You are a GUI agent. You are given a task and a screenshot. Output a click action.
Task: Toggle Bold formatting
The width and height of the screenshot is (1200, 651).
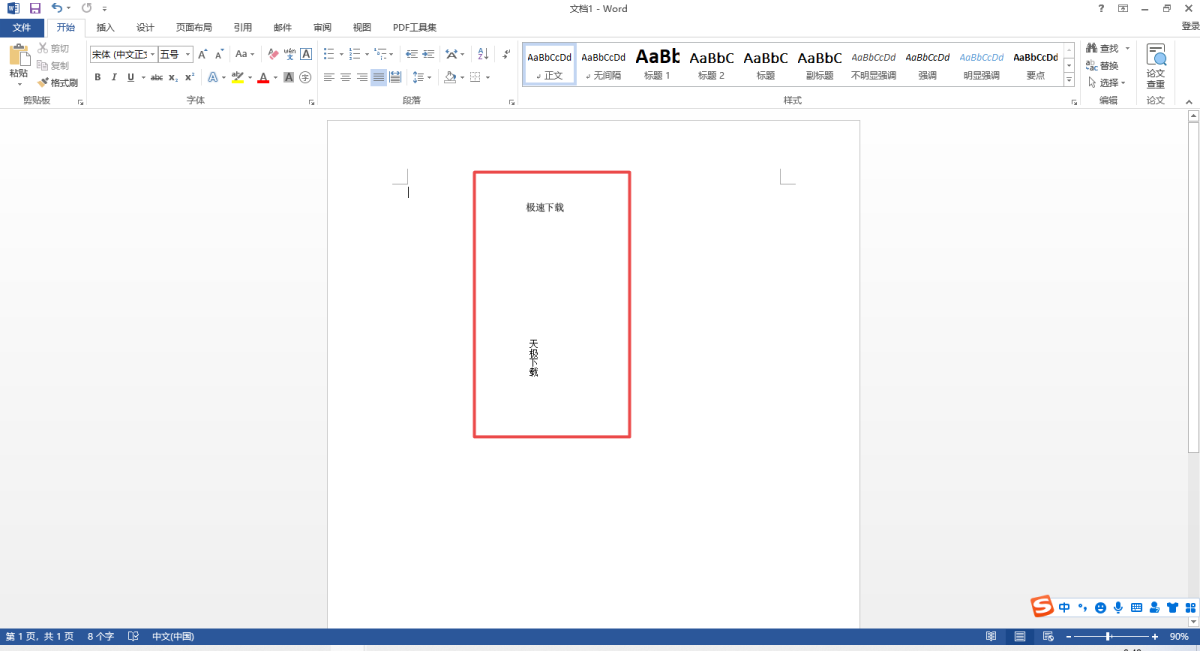pyautogui.click(x=97, y=77)
